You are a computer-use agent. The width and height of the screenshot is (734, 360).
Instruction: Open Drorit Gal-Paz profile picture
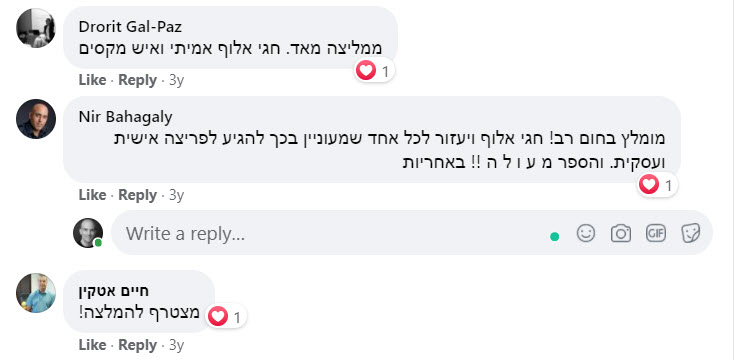[36, 28]
